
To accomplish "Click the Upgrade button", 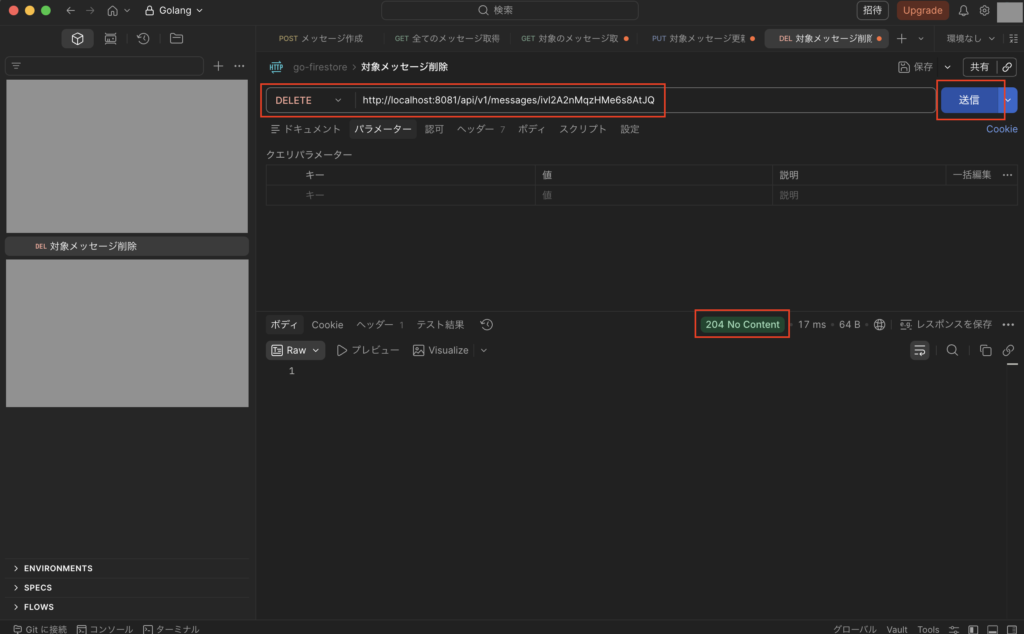I will coord(921,11).
